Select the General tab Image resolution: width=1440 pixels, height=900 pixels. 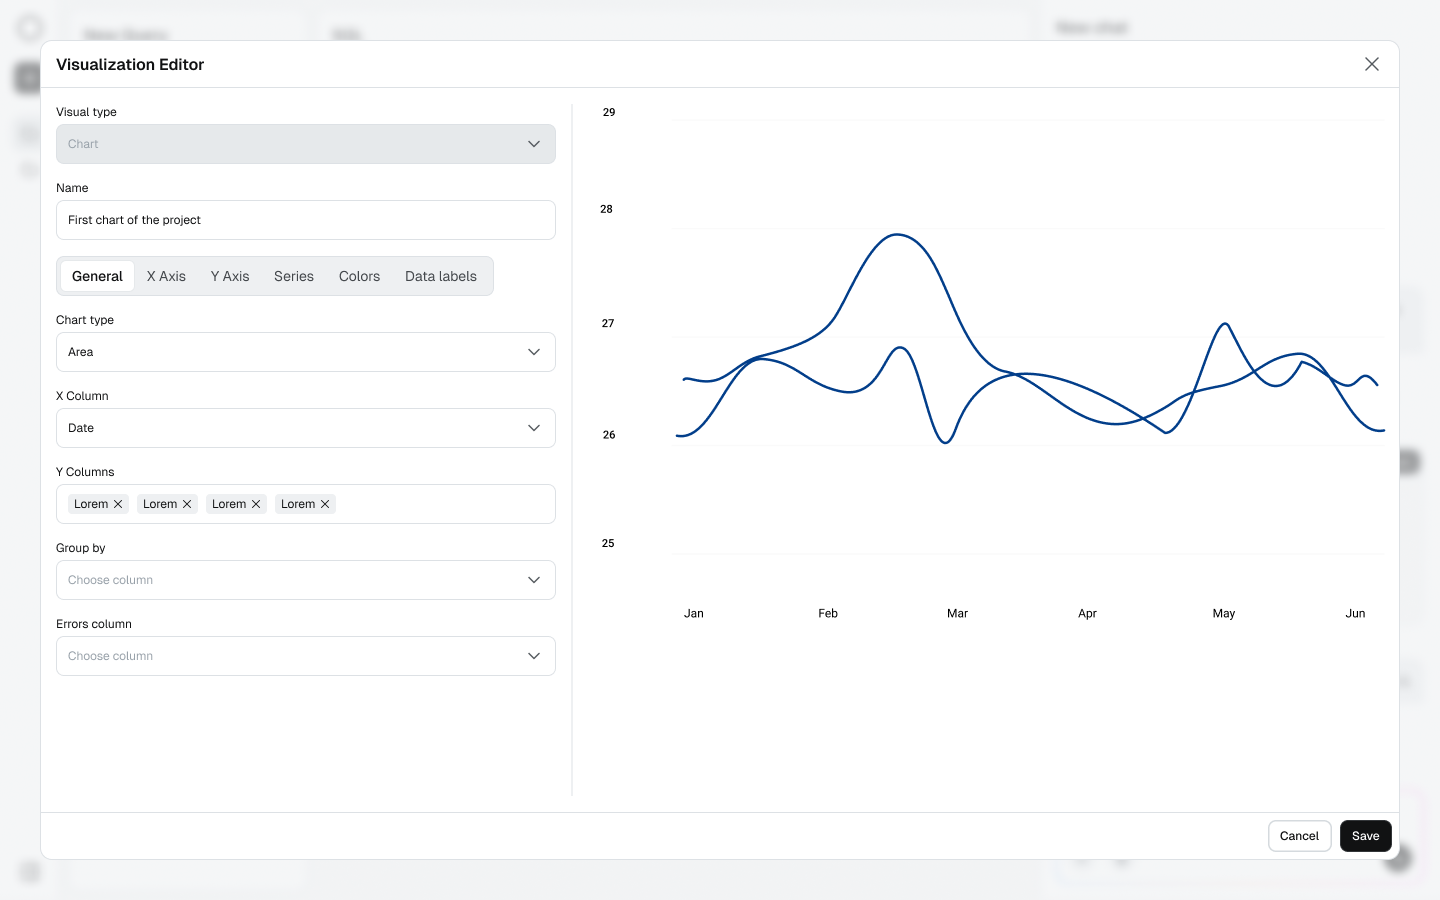click(x=97, y=276)
